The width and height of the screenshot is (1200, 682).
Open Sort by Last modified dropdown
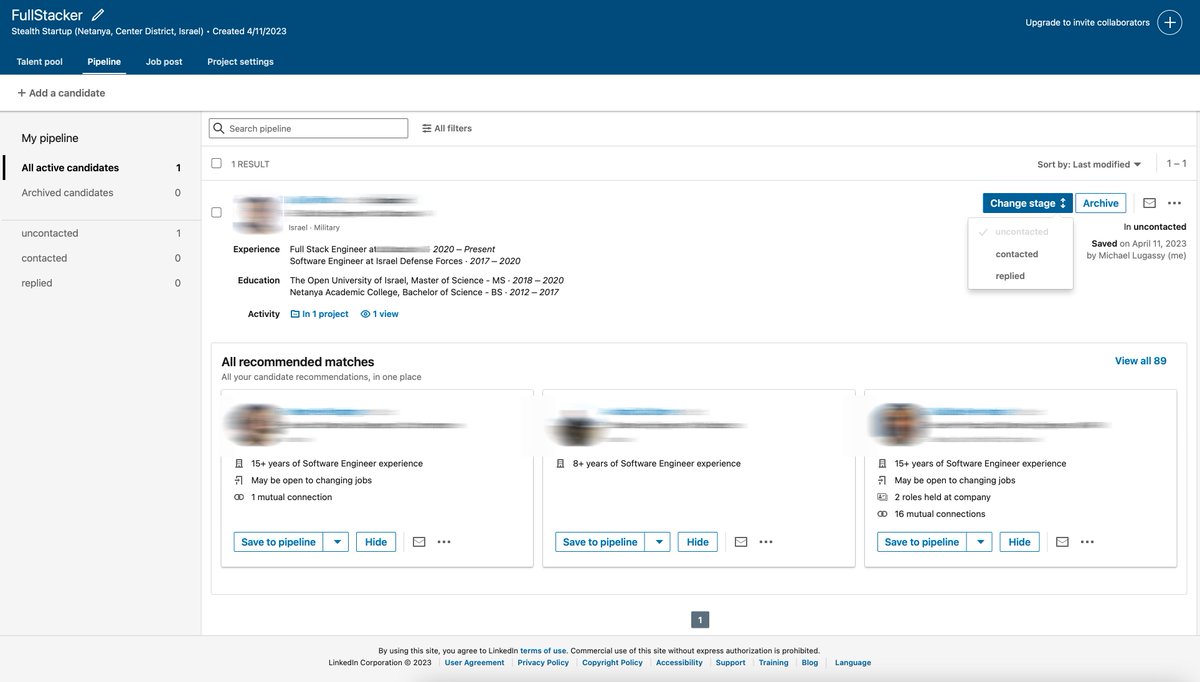point(1090,164)
